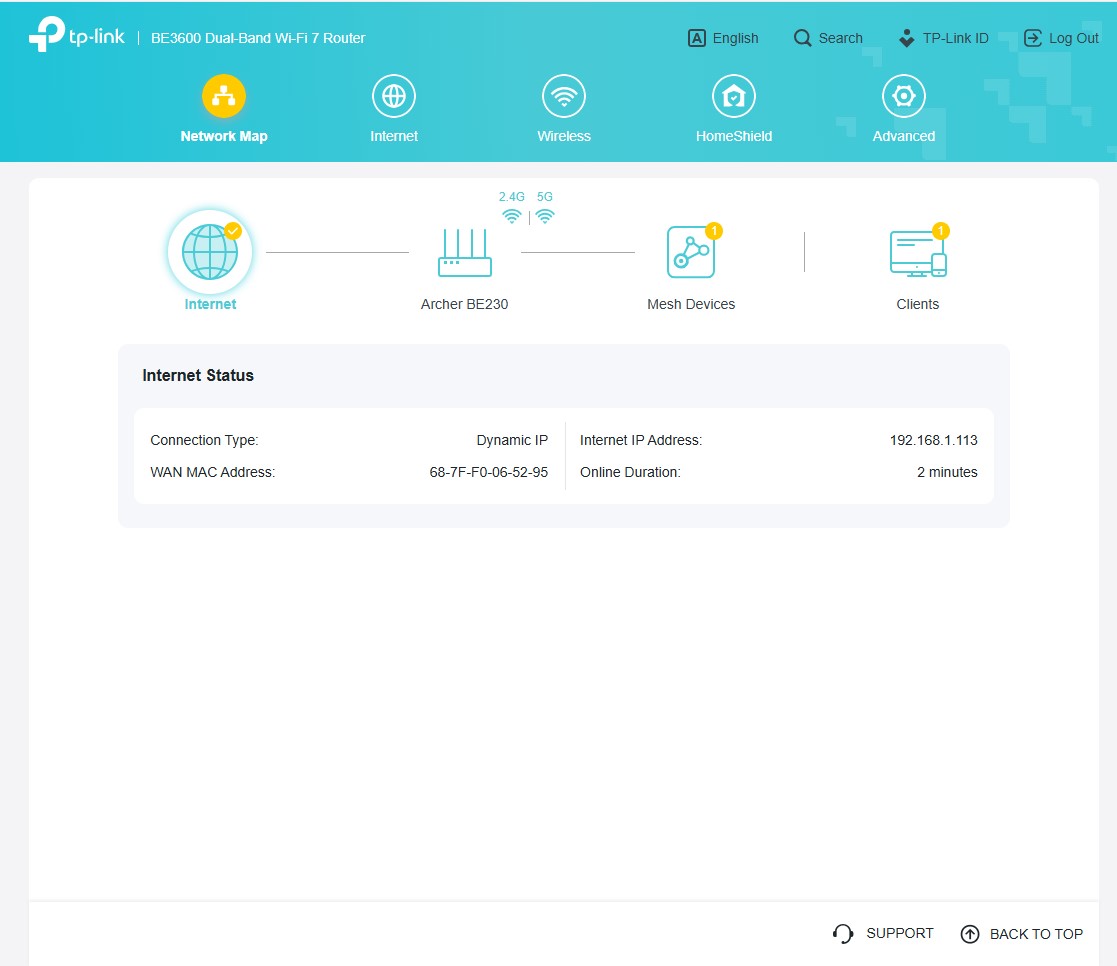Click the Mesh Devices count badge
The height and width of the screenshot is (966, 1117).
(x=714, y=231)
